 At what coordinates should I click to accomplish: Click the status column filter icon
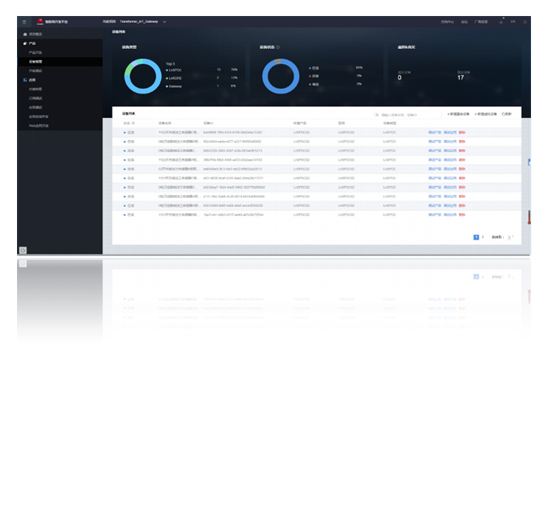point(133,123)
